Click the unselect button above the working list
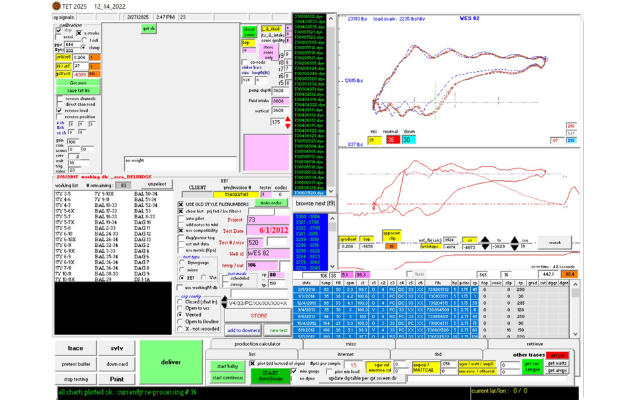 click(157, 184)
